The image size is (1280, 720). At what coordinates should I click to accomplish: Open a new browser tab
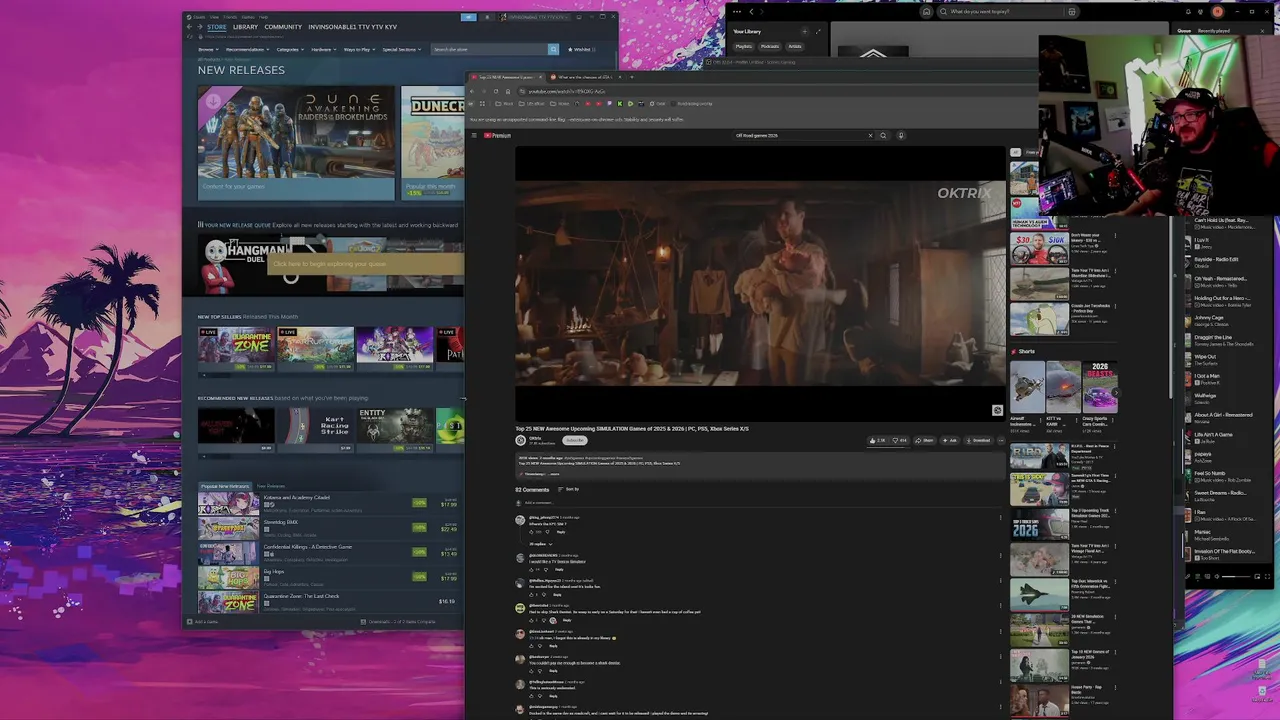tap(632, 77)
